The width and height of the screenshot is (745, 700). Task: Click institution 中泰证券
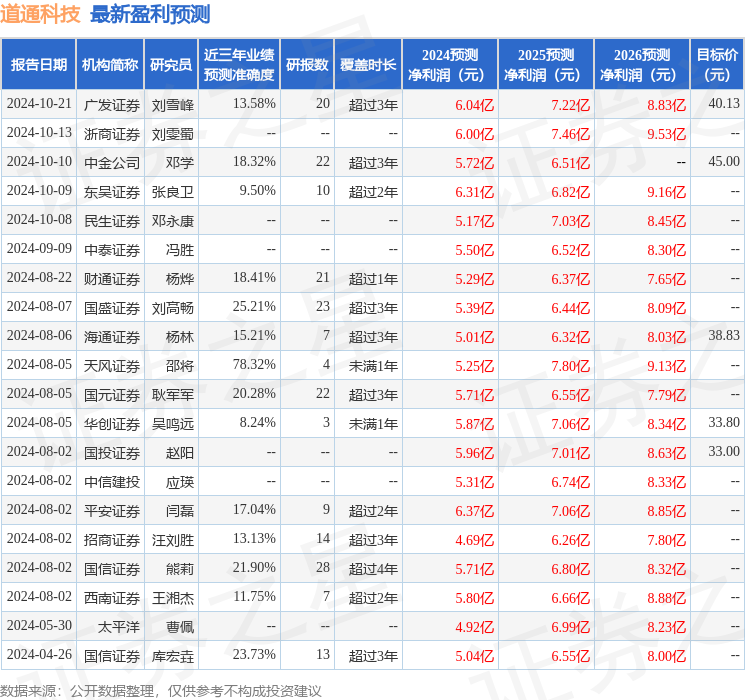click(112, 250)
